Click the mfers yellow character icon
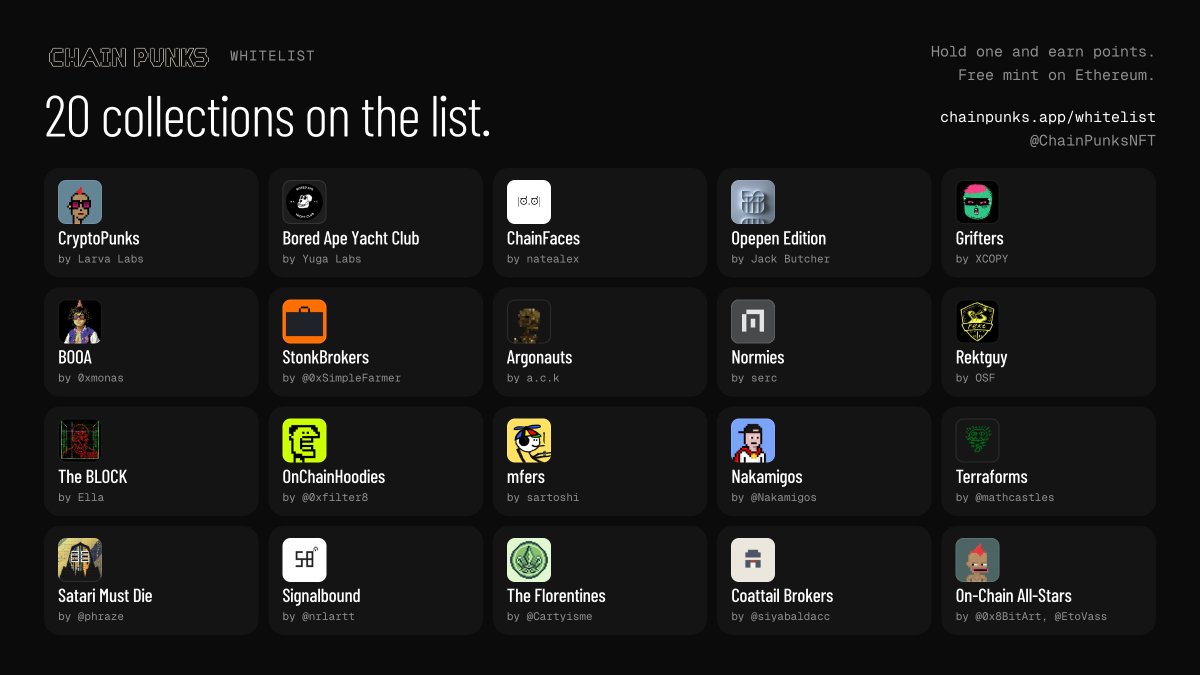Image resolution: width=1200 pixels, height=675 pixels. pos(529,440)
